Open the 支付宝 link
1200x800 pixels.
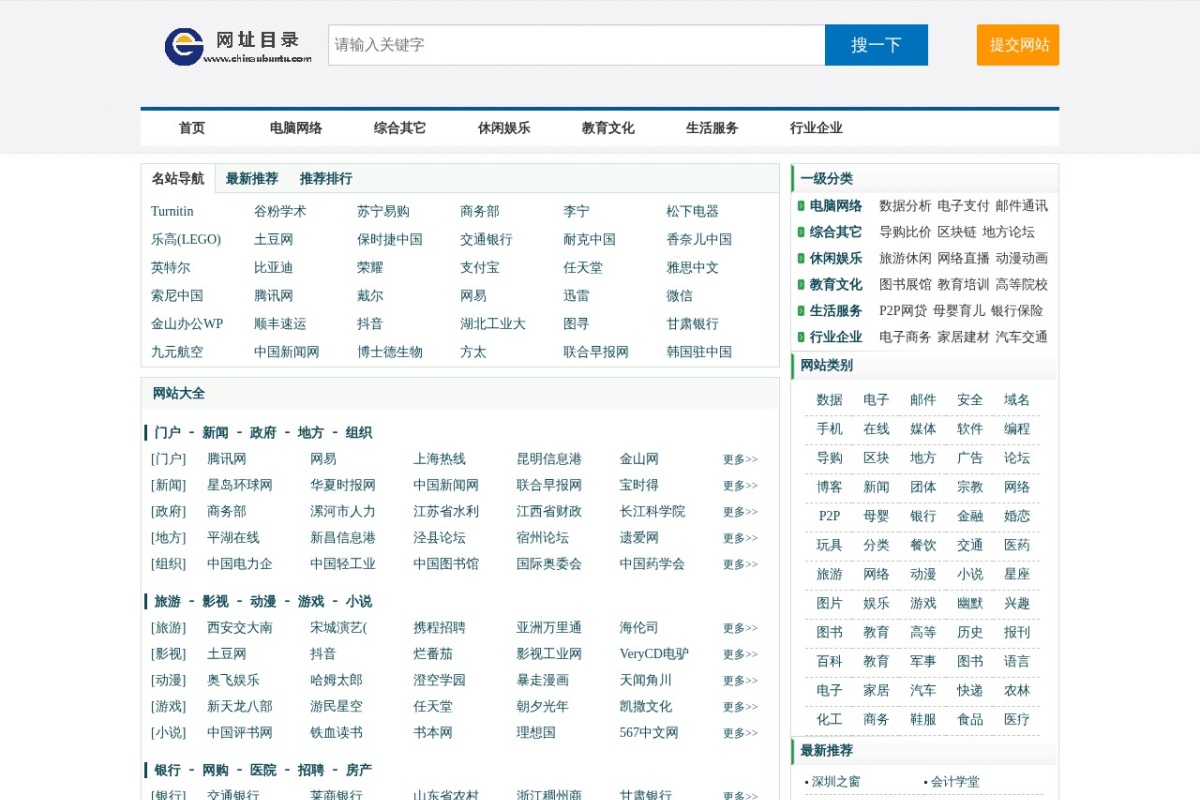(480, 268)
